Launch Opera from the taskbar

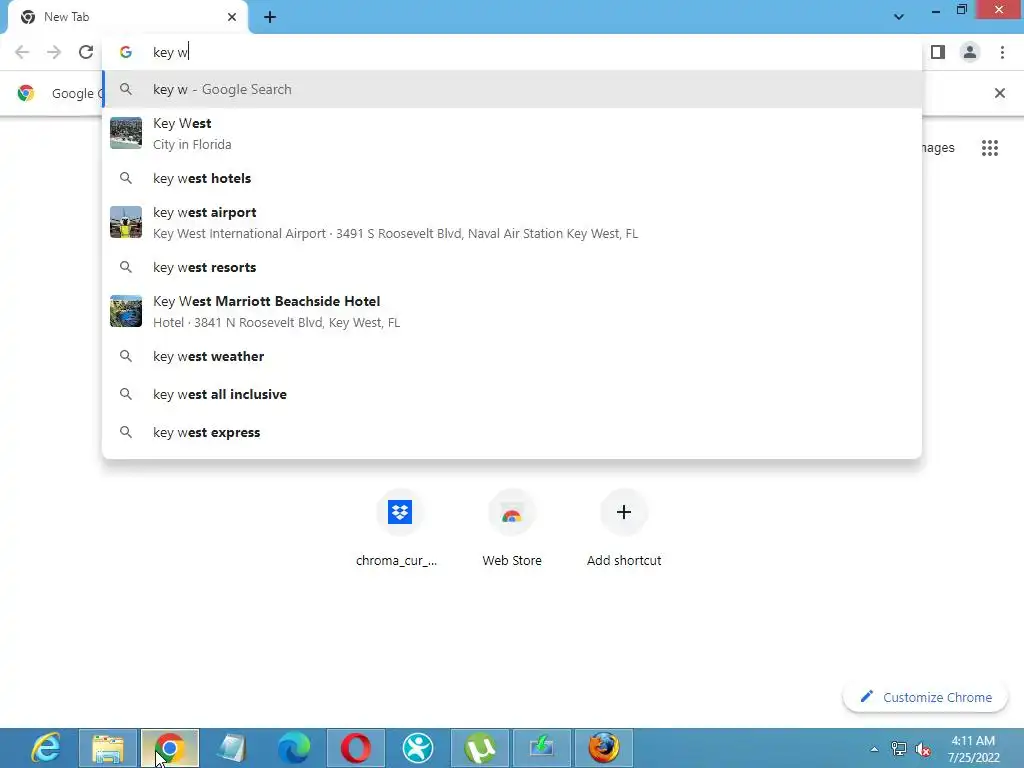356,748
